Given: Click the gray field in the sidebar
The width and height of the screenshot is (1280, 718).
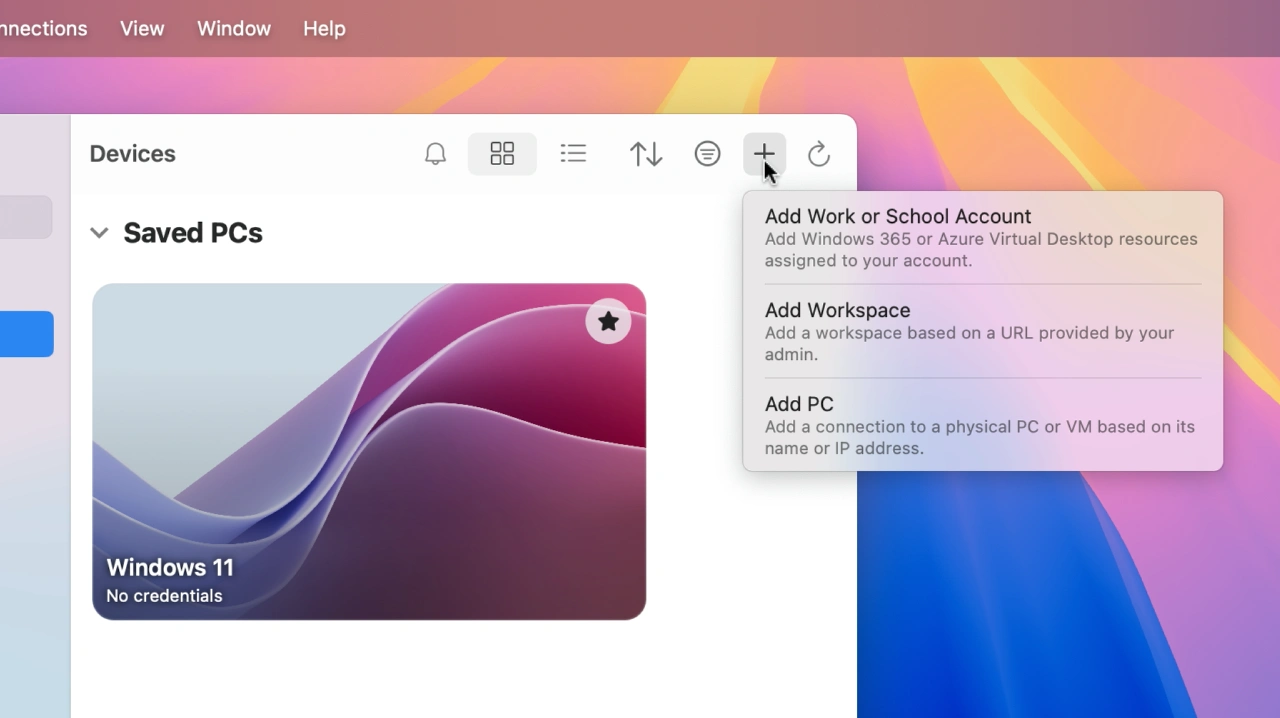Looking at the screenshot, I should [x=26, y=217].
